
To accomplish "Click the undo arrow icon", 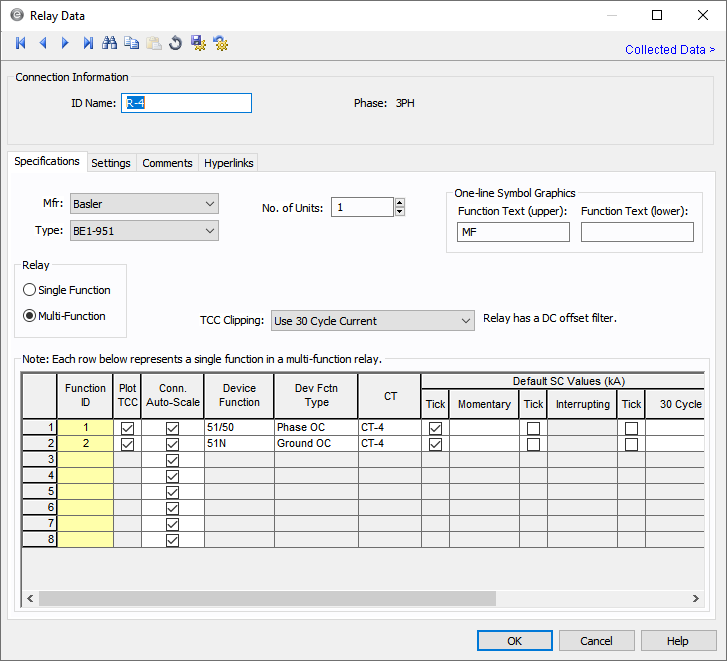I will tap(176, 43).
